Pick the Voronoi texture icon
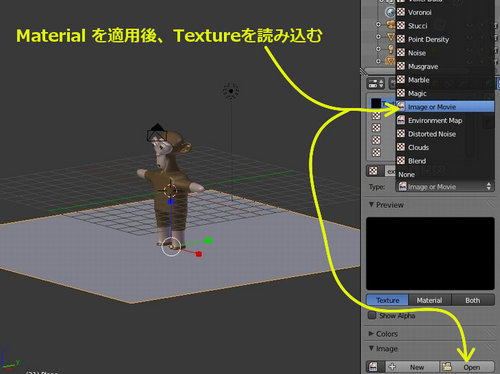The height and width of the screenshot is (374, 500). (x=401, y=12)
